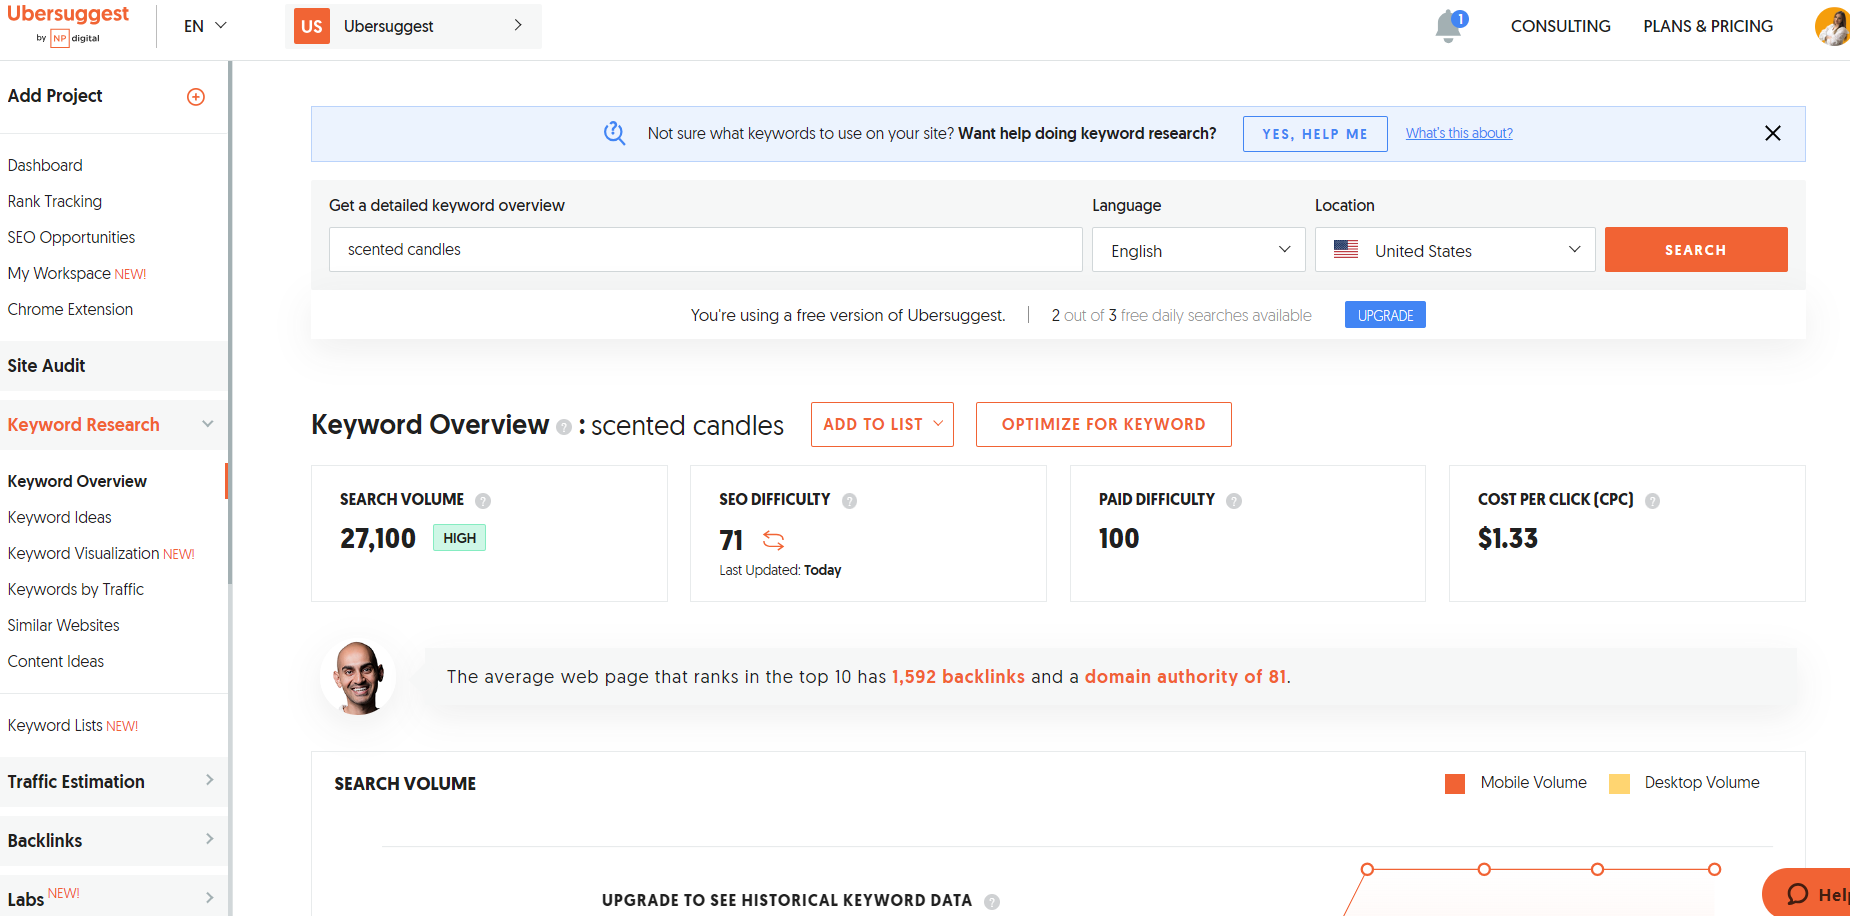Open Keyword Ideas

[x=59, y=517]
